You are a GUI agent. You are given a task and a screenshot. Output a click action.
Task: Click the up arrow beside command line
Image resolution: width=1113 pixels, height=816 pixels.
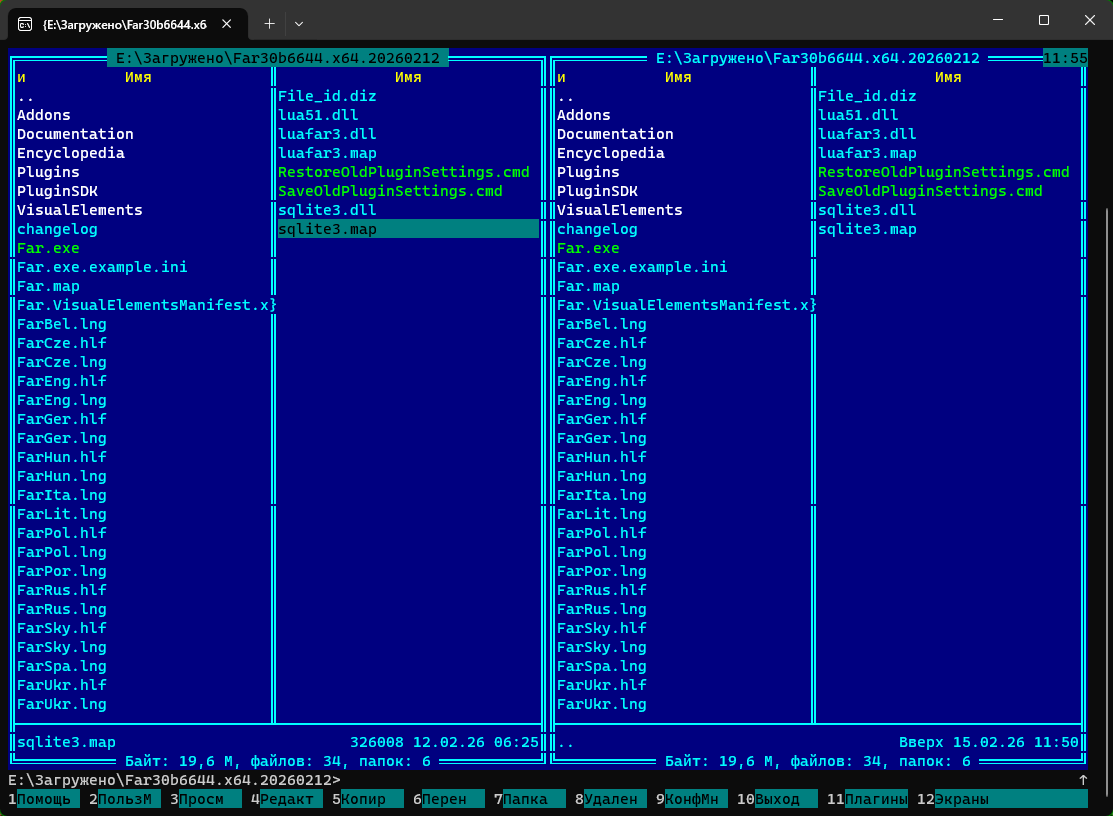pyautogui.click(x=1083, y=780)
